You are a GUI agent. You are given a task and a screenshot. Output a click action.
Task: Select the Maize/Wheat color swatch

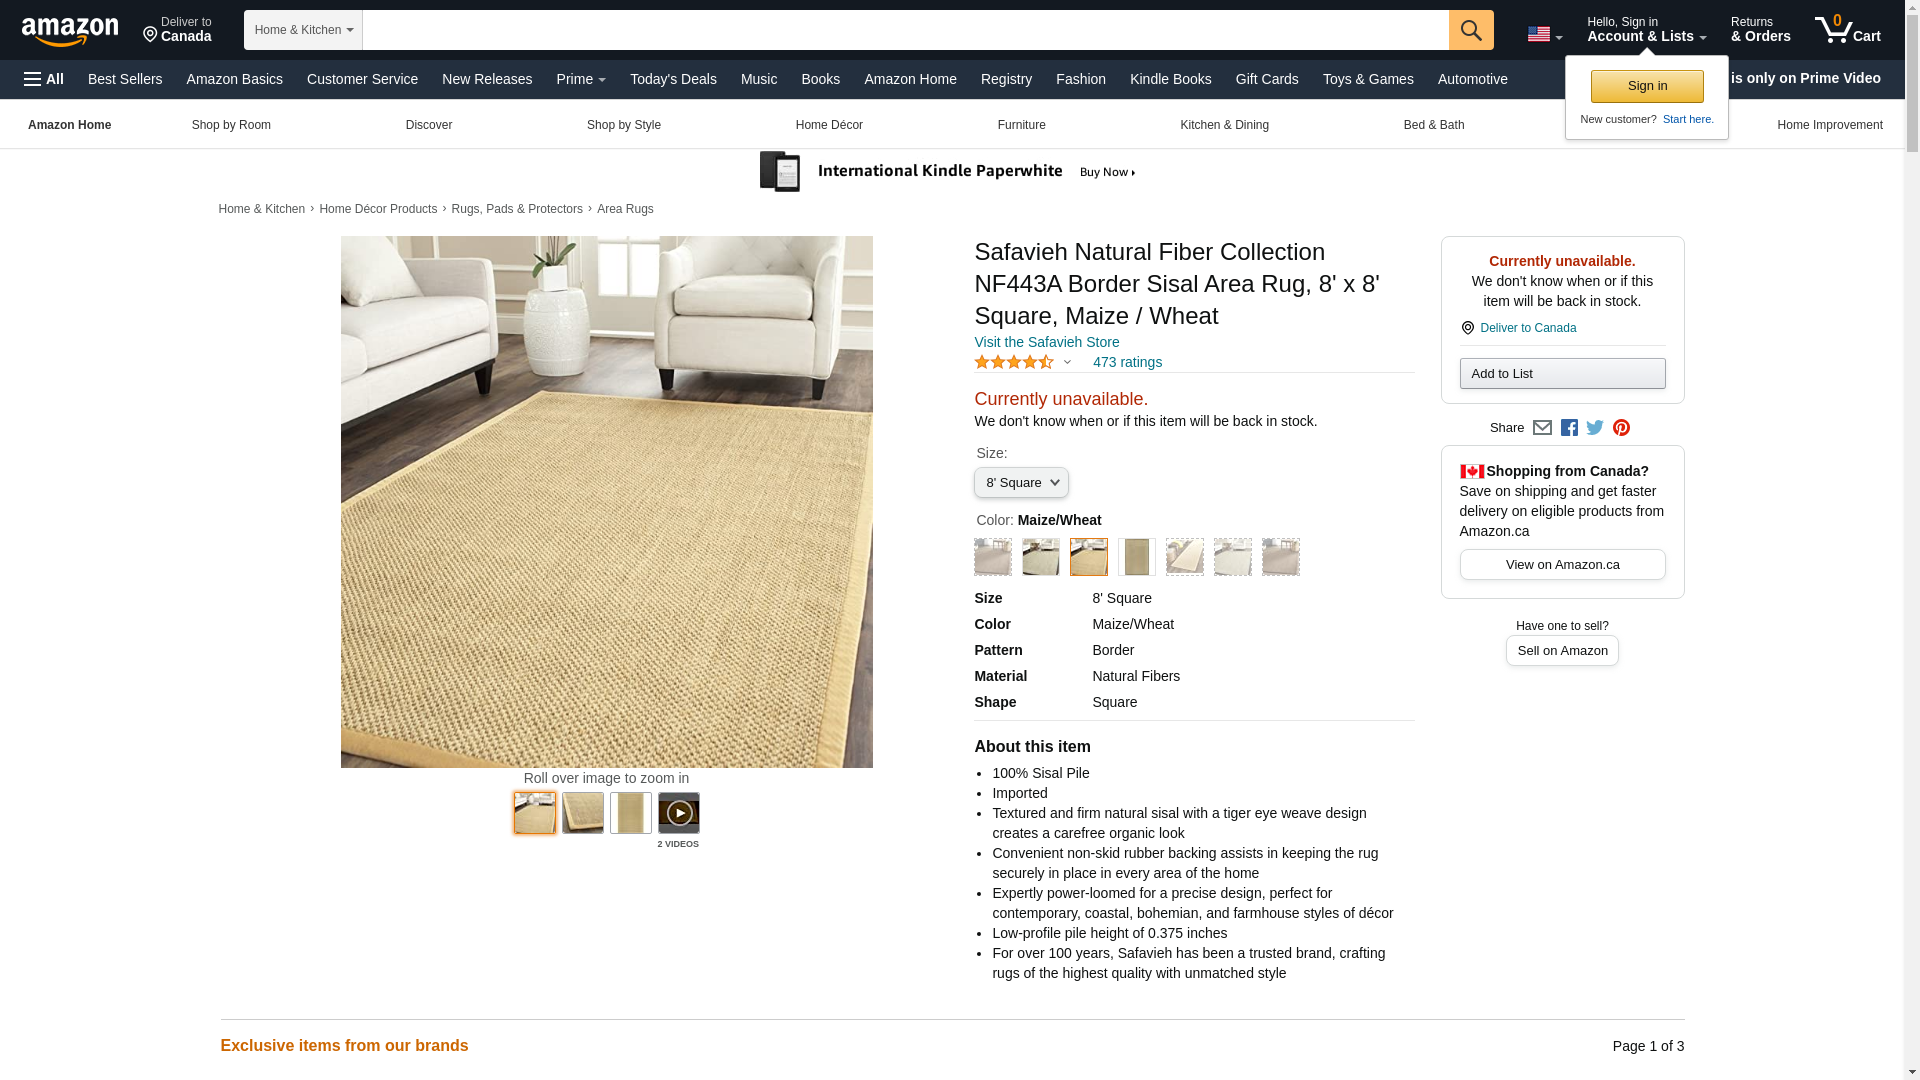coord(1089,557)
